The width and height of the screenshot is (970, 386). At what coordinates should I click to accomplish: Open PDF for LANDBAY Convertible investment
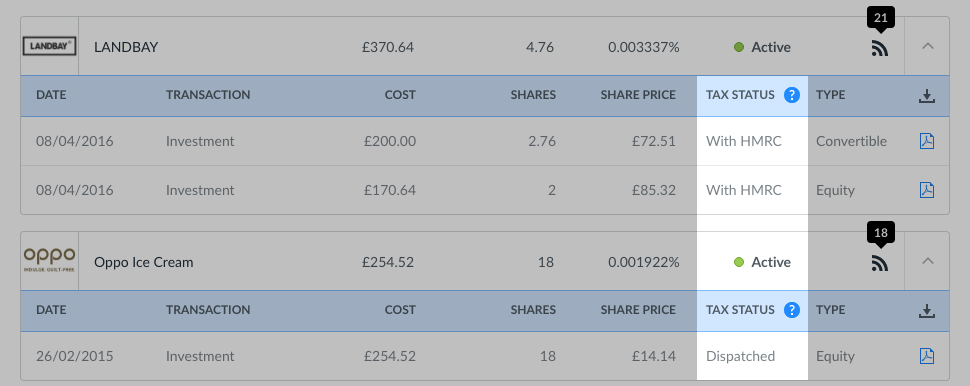(927, 141)
